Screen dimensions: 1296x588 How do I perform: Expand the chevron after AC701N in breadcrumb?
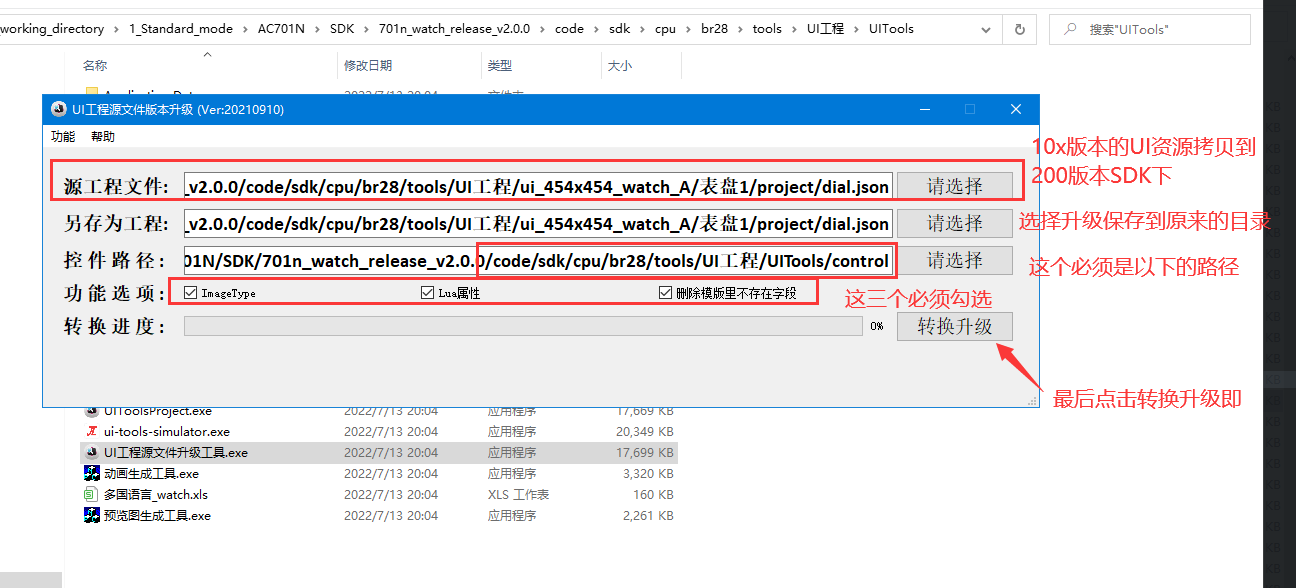[x=319, y=29]
